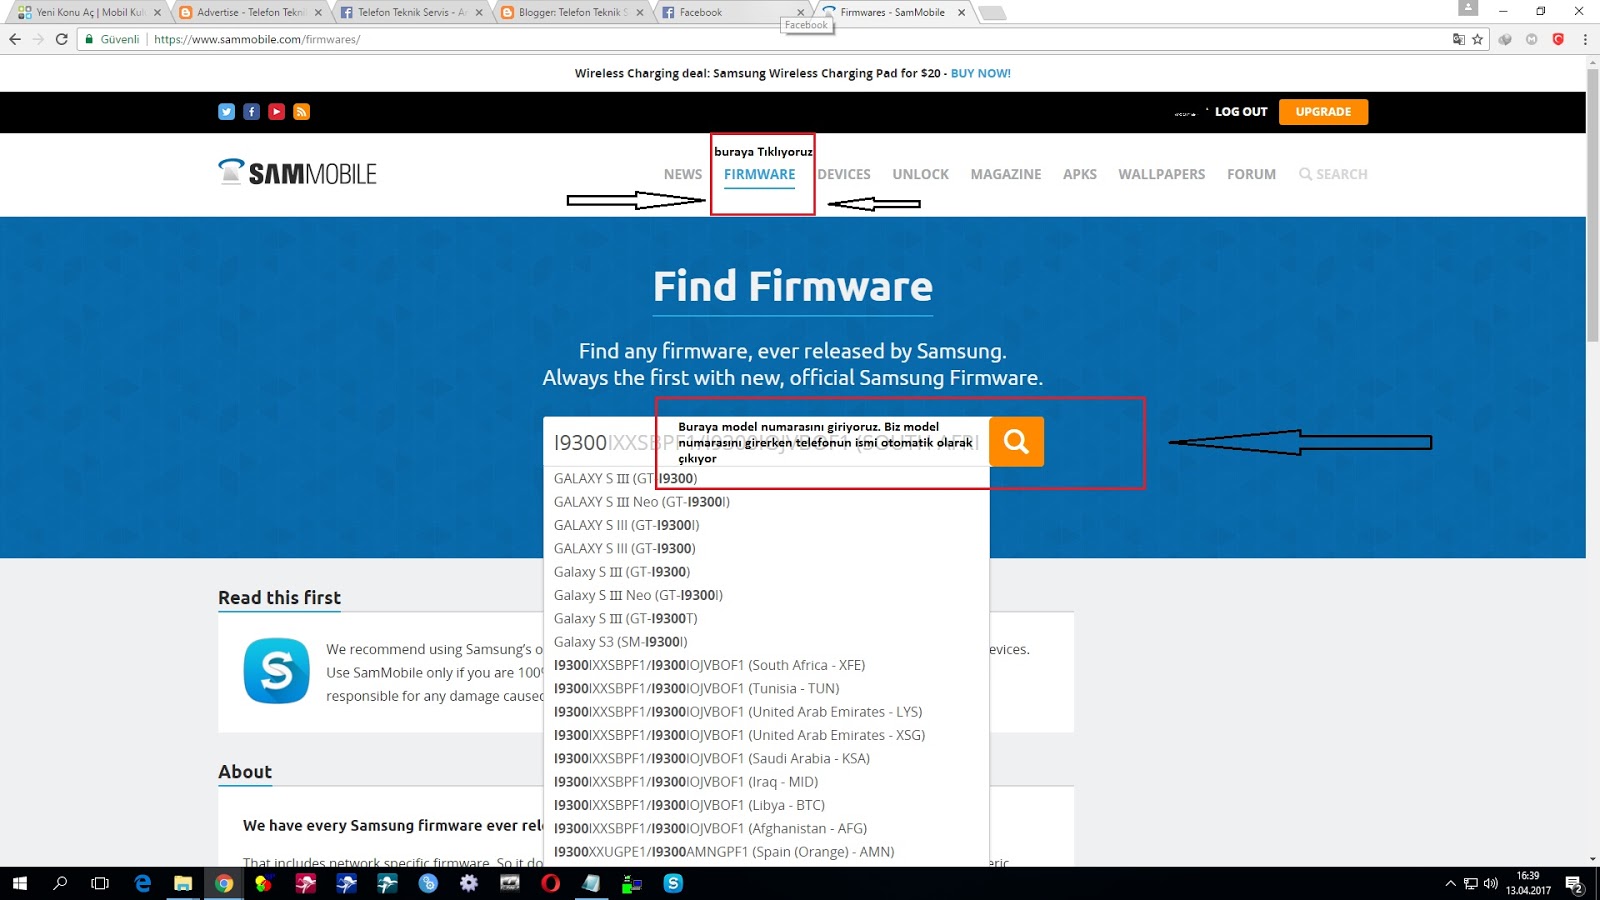The image size is (1600, 900).
Task: Launch Microsoft Edge from the taskbar
Action: (143, 883)
